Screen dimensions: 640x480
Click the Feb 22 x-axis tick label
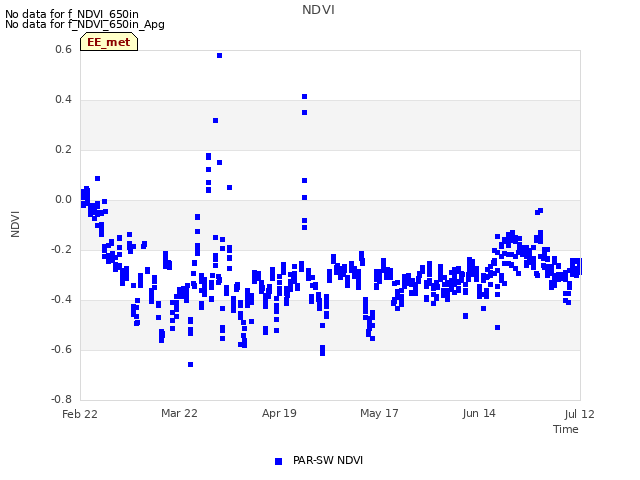(80, 414)
